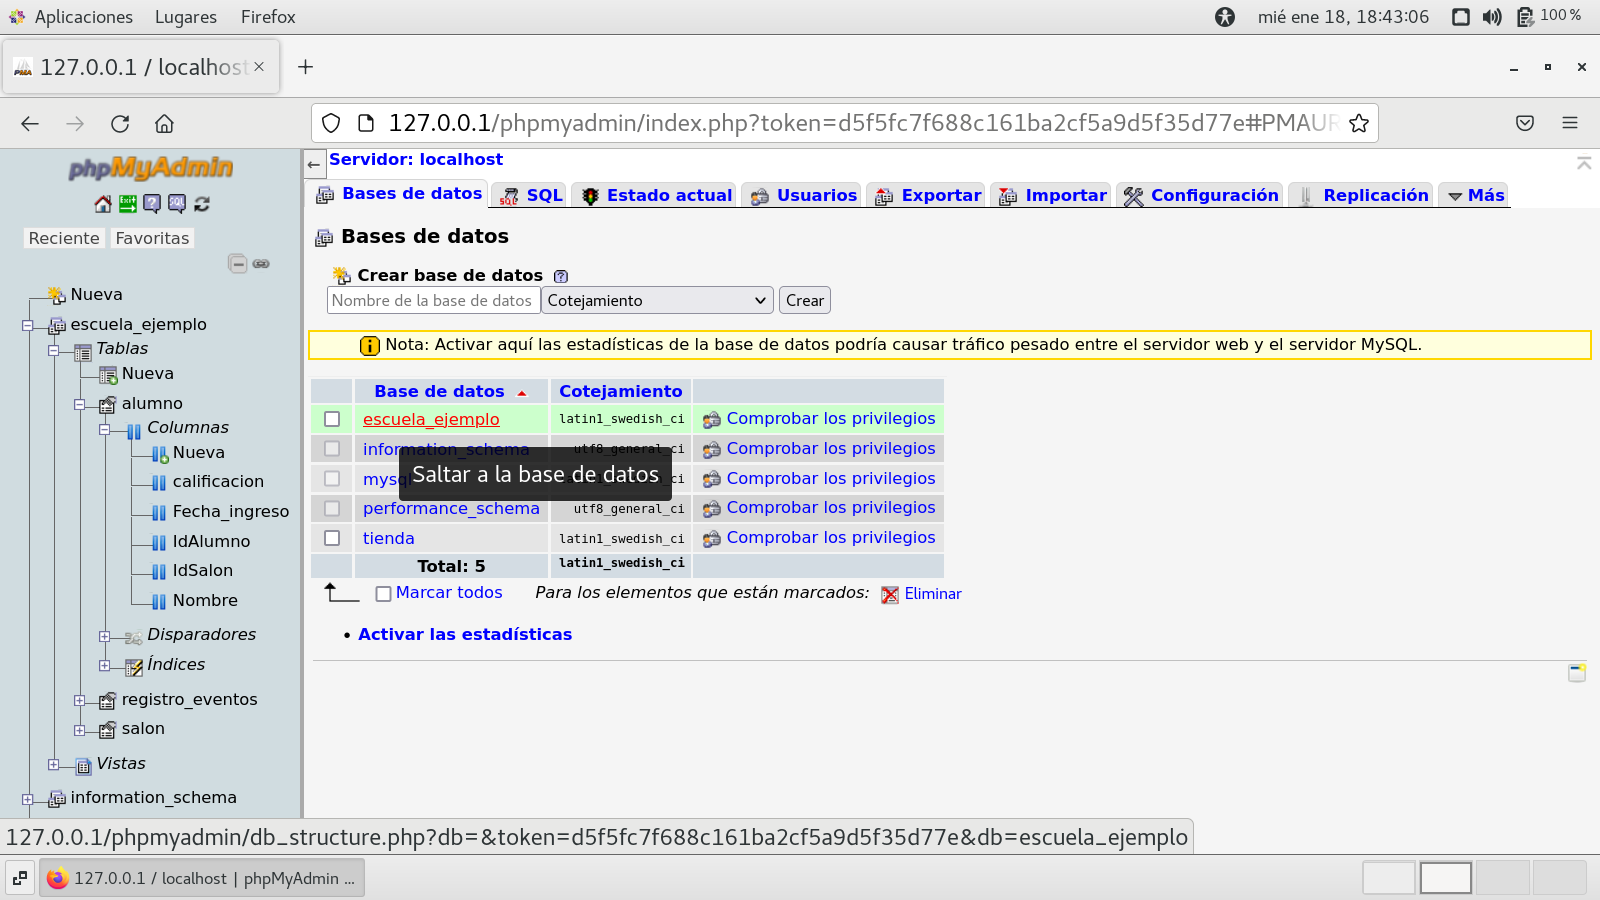Click the link with main panel icon

click(x=261, y=264)
